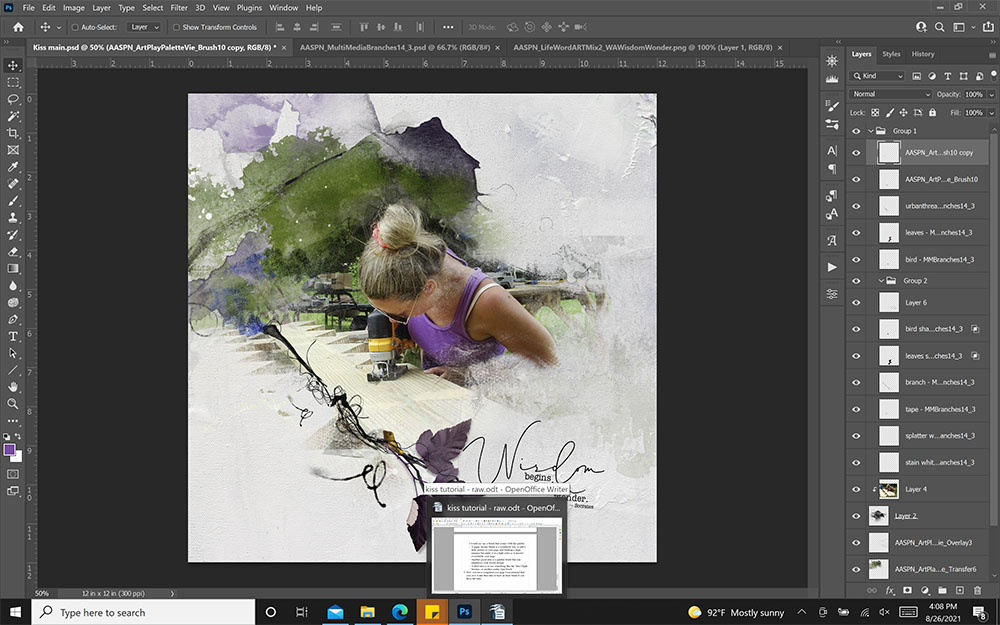Enable Show Transform Controls checkbox
This screenshot has height=625, width=1000.
[176, 27]
